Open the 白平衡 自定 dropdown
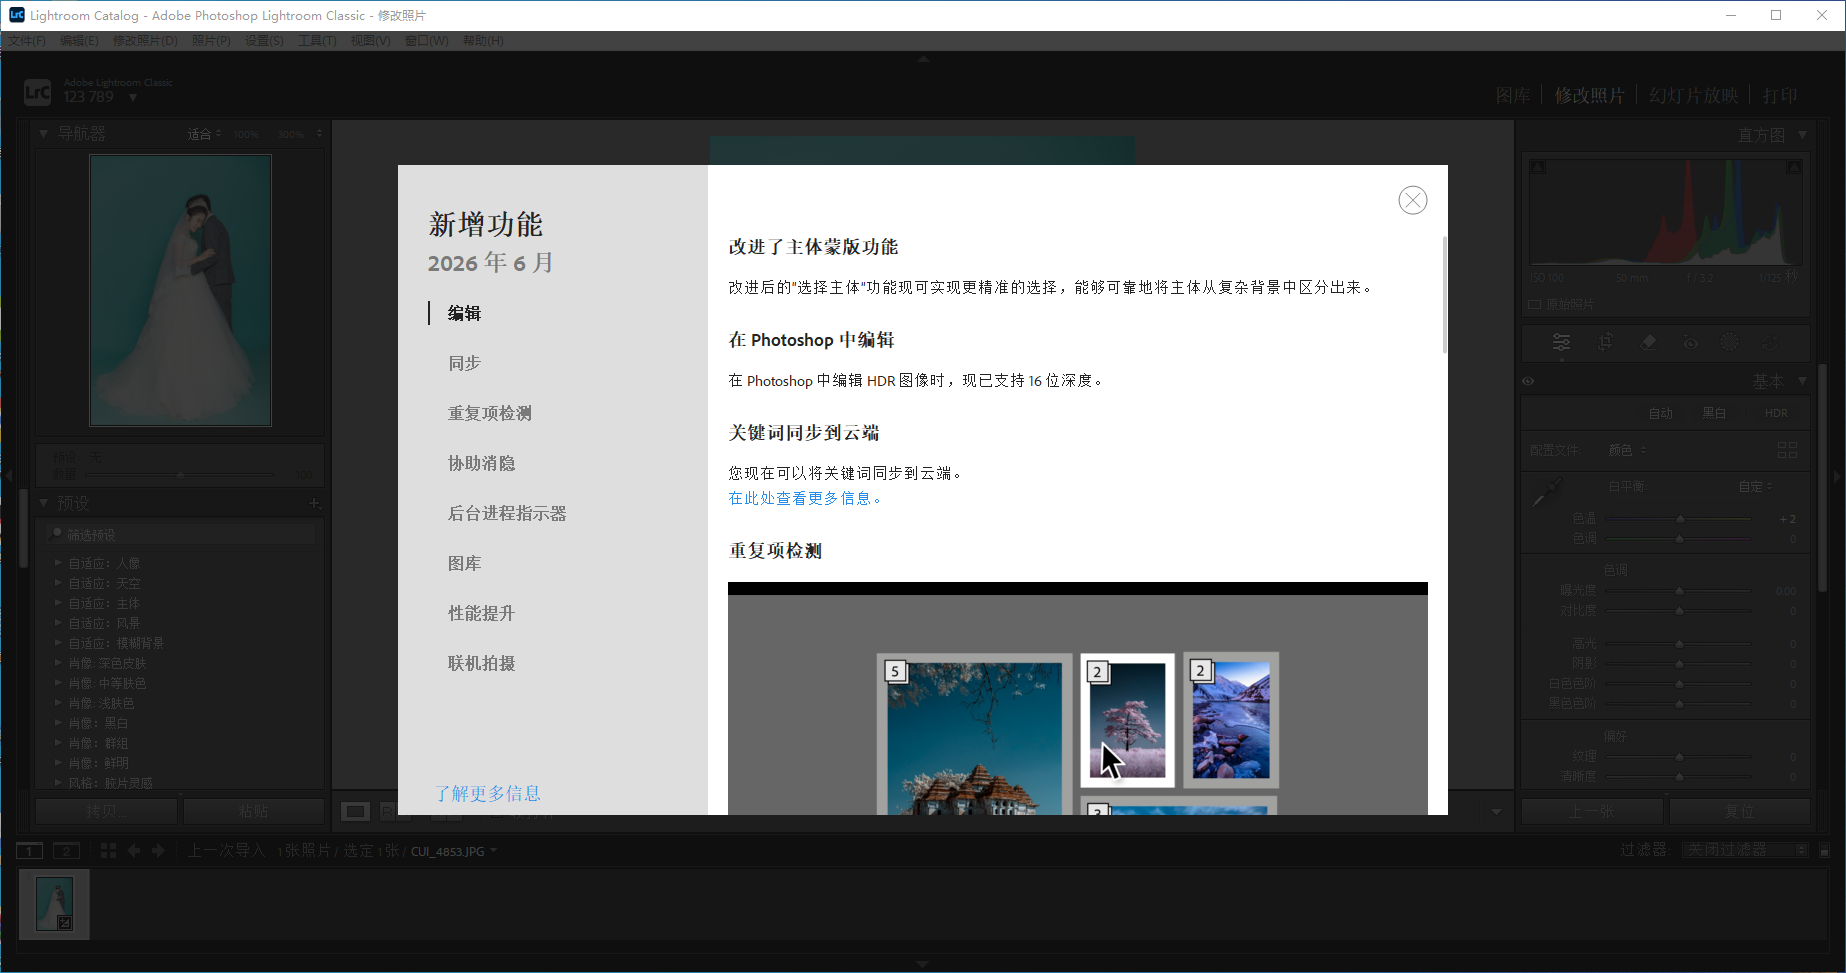 pos(1755,486)
